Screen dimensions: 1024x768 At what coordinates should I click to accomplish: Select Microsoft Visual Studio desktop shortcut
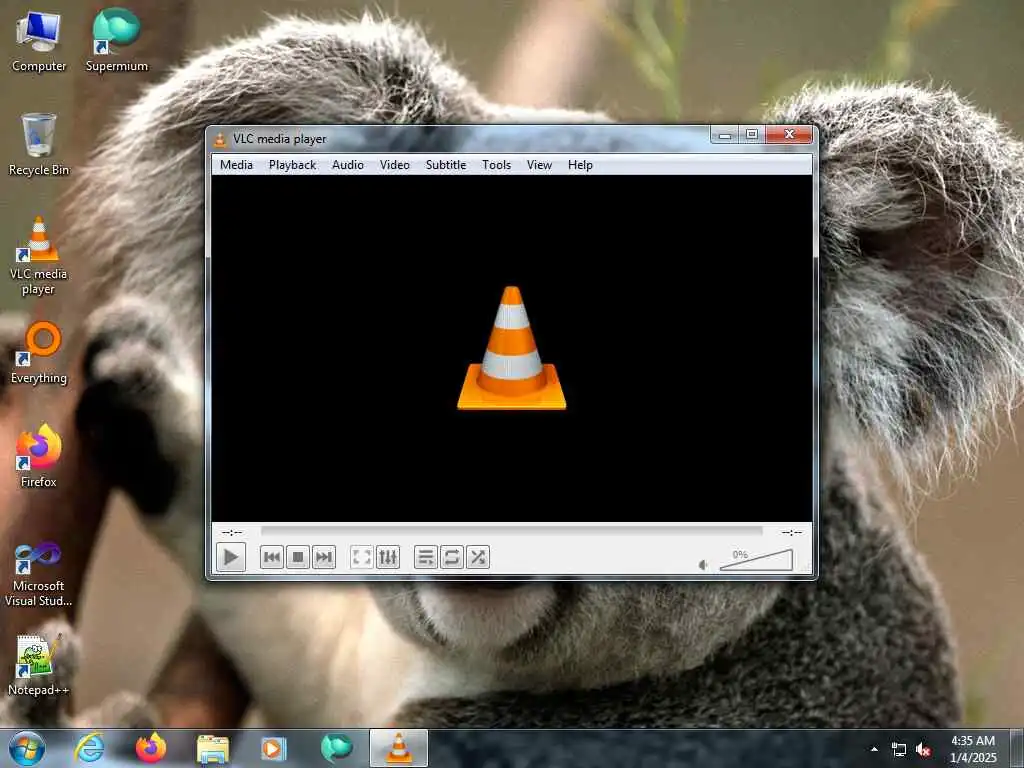[x=39, y=575]
